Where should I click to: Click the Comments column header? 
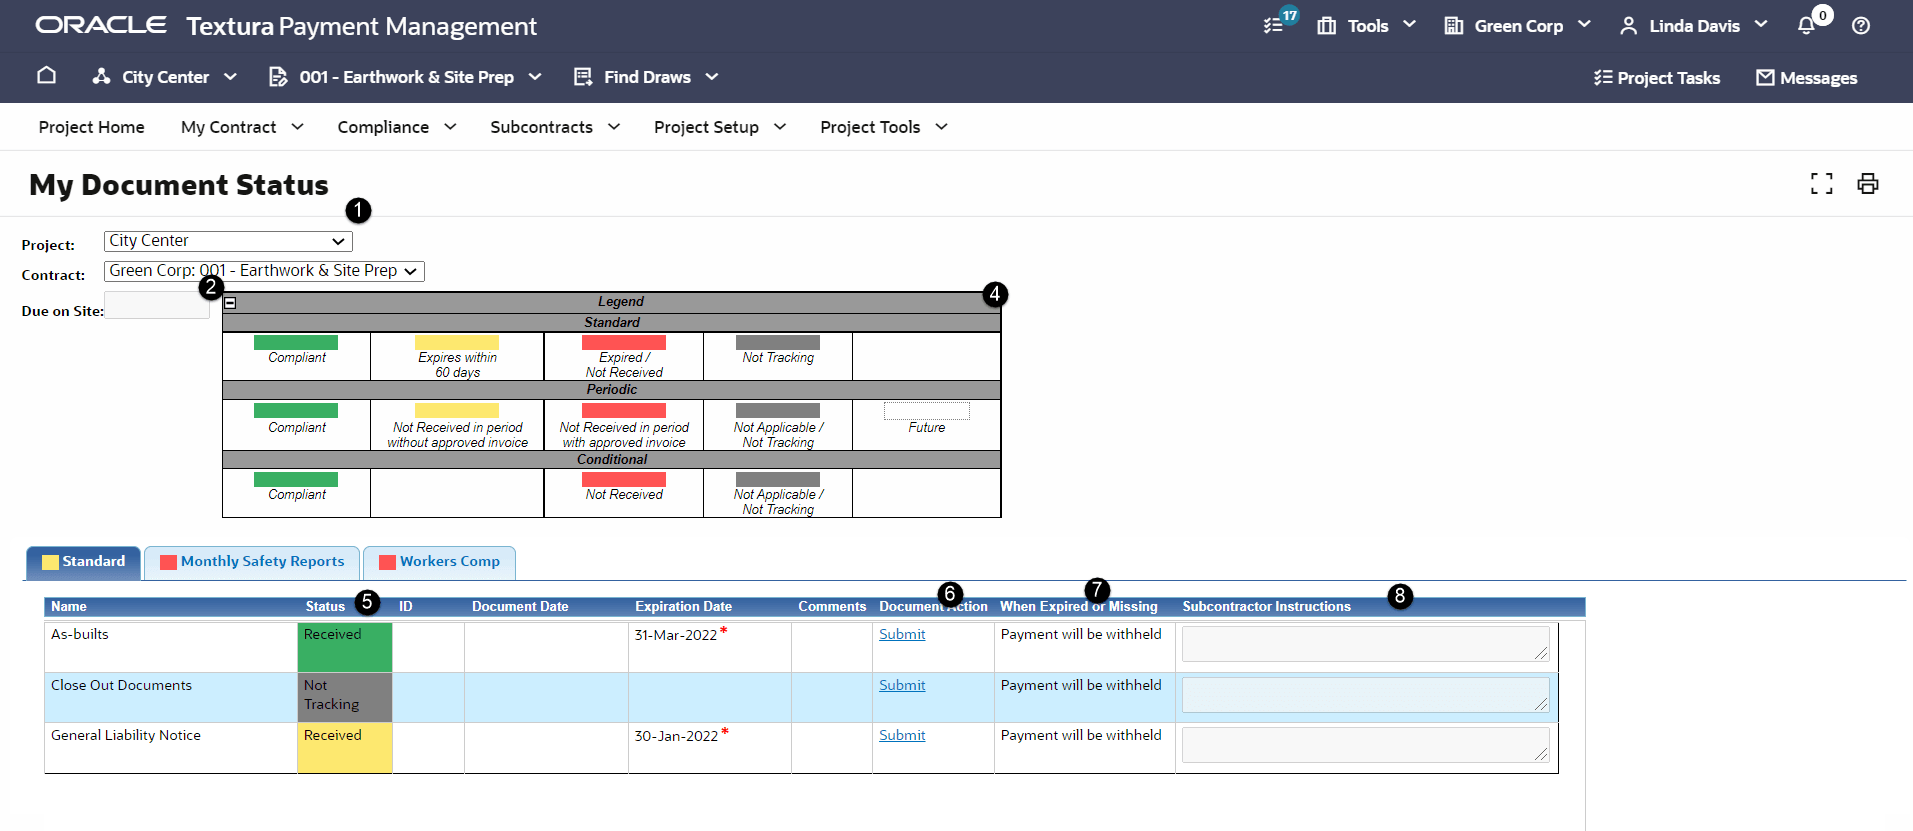pyautogui.click(x=832, y=606)
